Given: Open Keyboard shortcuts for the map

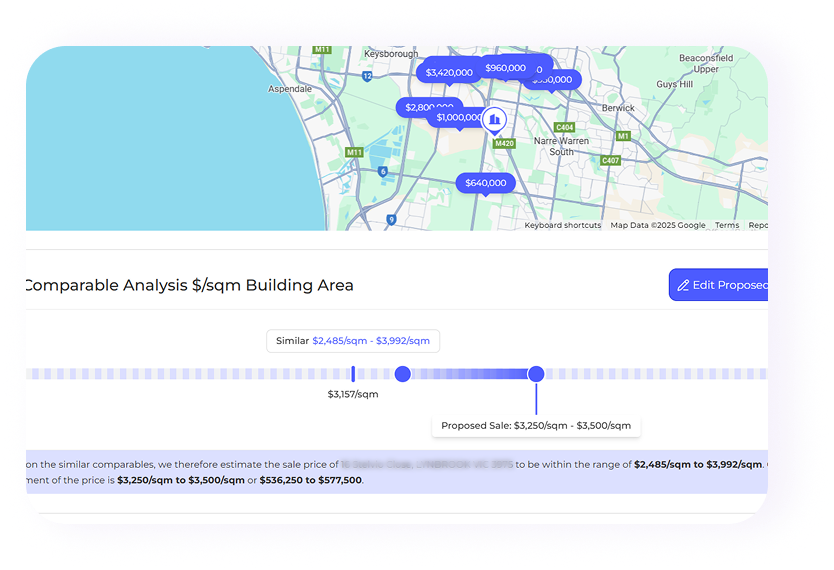Looking at the screenshot, I should (x=563, y=225).
